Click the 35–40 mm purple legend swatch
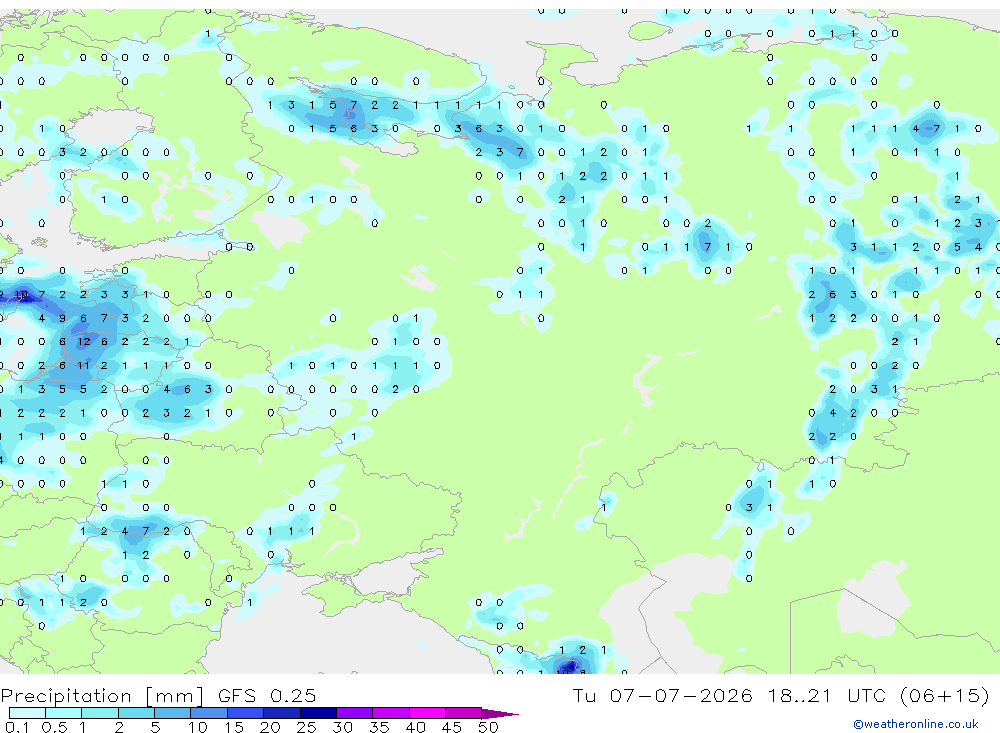 (x=391, y=713)
